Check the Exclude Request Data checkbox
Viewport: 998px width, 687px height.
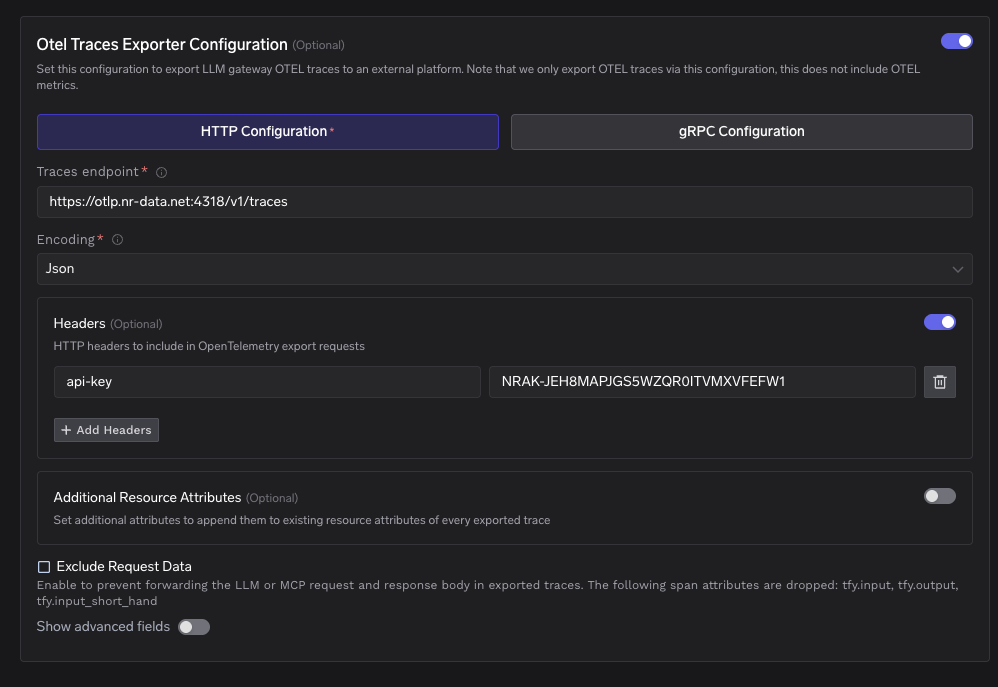44,567
